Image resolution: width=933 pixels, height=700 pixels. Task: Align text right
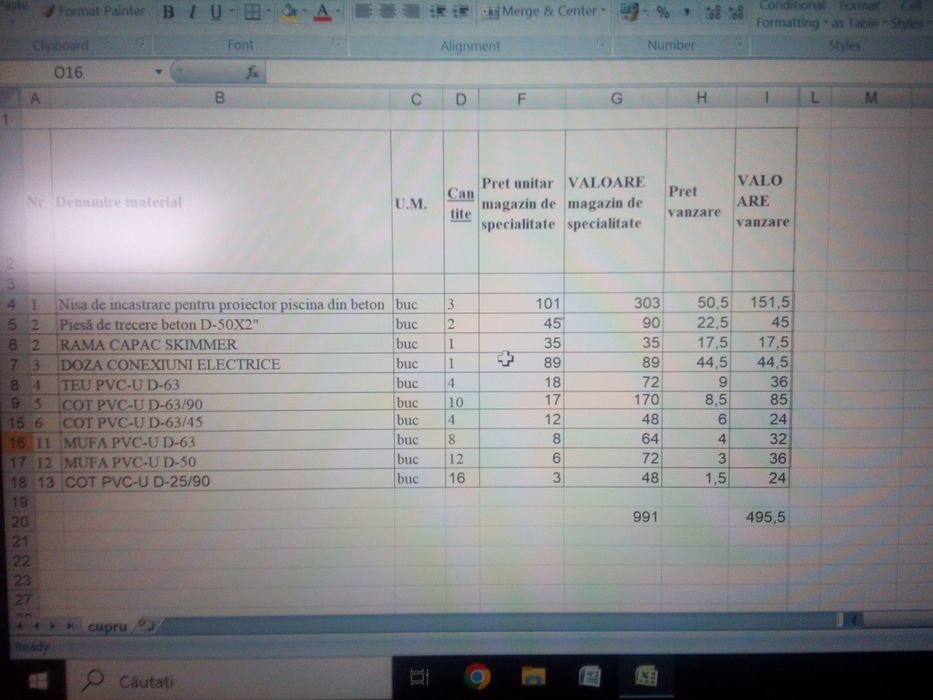(411, 11)
